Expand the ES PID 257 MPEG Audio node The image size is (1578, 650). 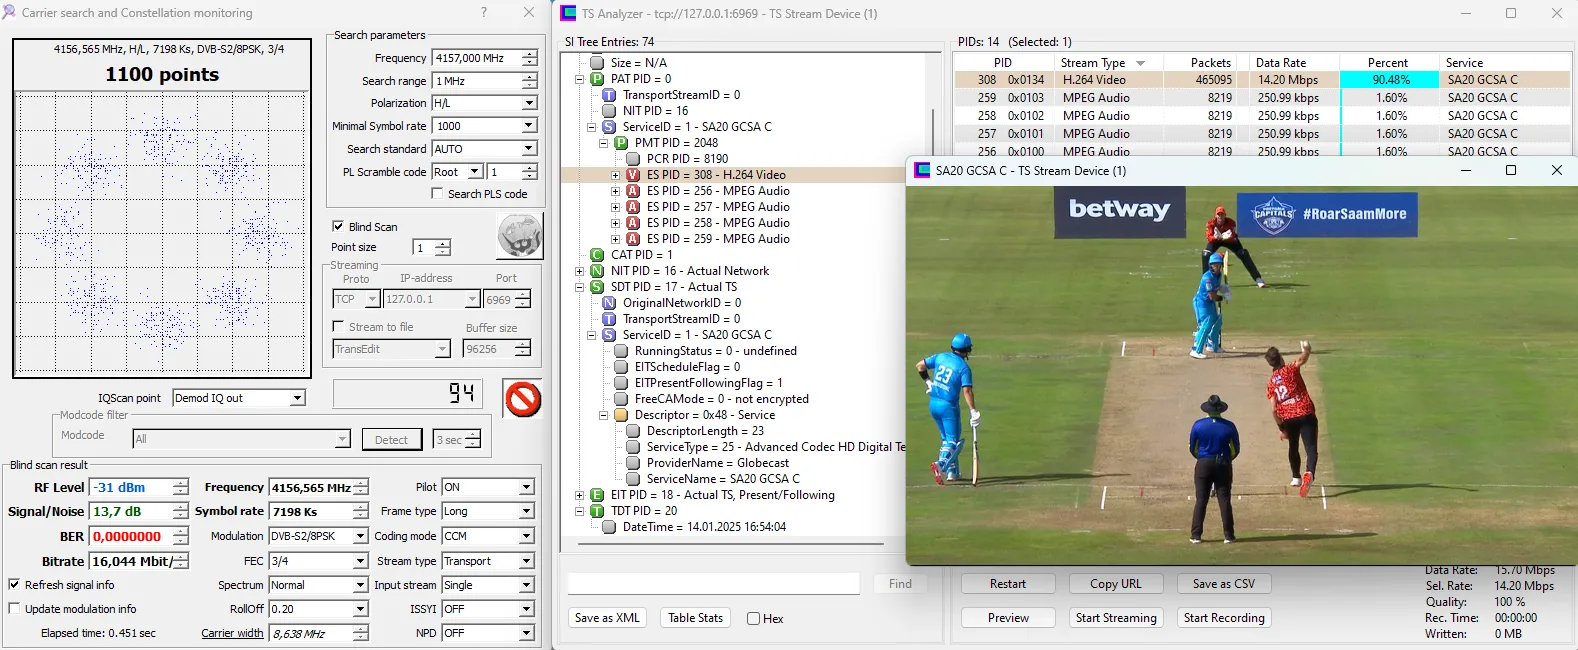point(616,207)
